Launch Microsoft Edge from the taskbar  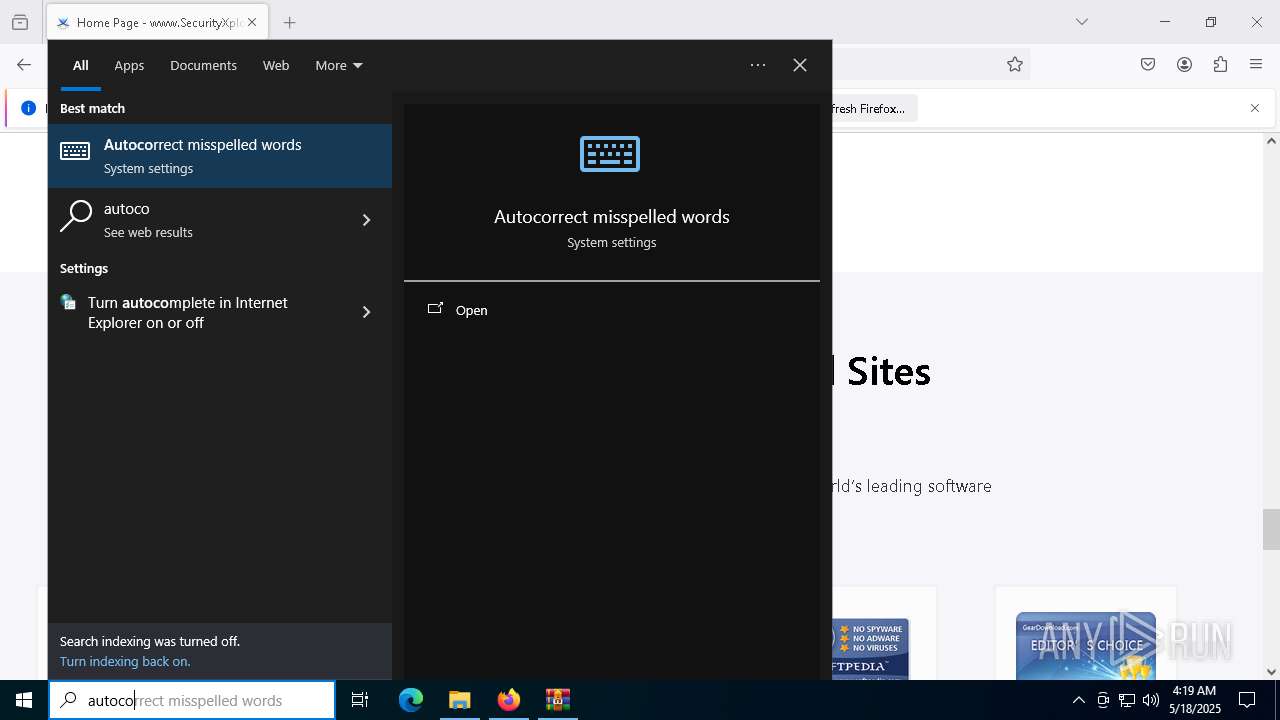(411, 700)
